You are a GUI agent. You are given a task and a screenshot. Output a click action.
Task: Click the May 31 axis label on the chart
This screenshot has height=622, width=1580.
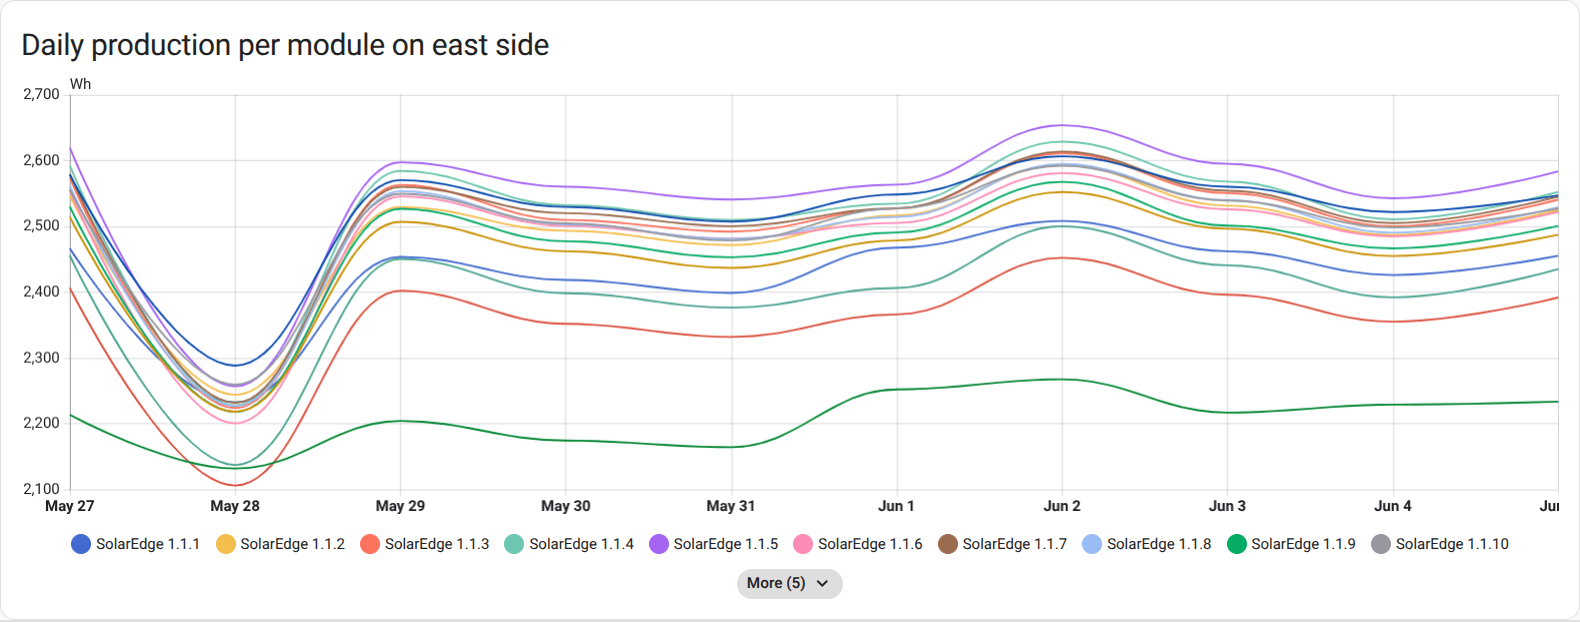tap(731, 506)
